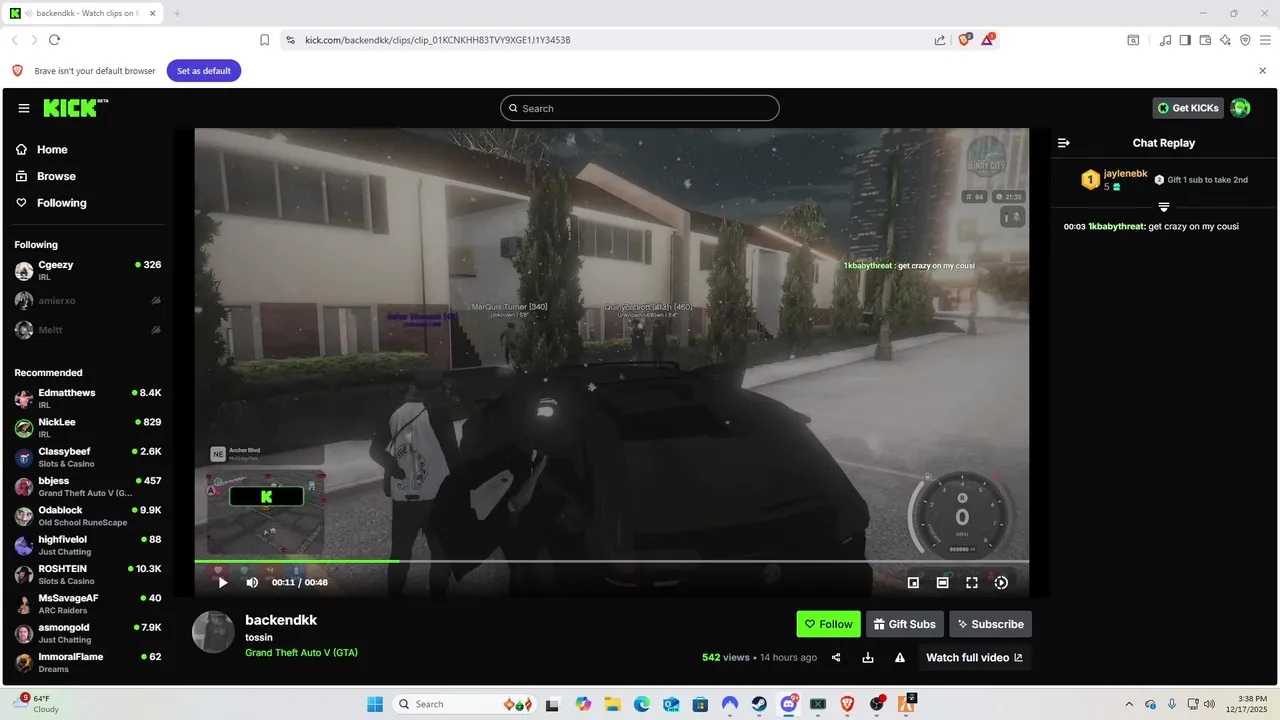This screenshot has width=1280, height=720.
Task: Open Windows Start menu
Action: tap(375, 704)
